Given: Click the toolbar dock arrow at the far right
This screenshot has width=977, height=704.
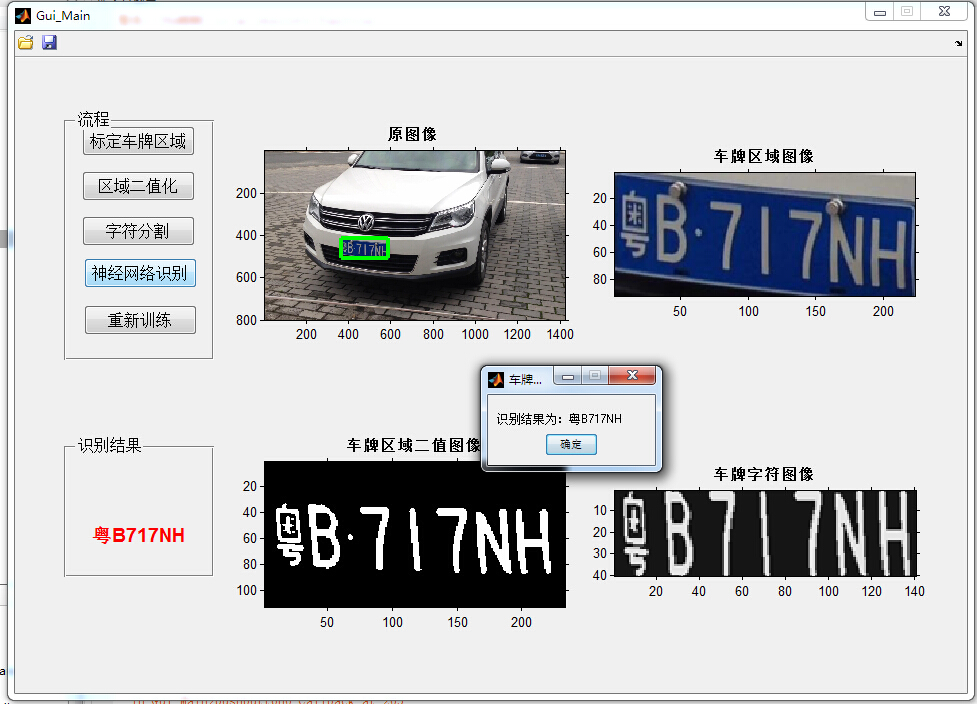Looking at the screenshot, I should click(958, 43).
